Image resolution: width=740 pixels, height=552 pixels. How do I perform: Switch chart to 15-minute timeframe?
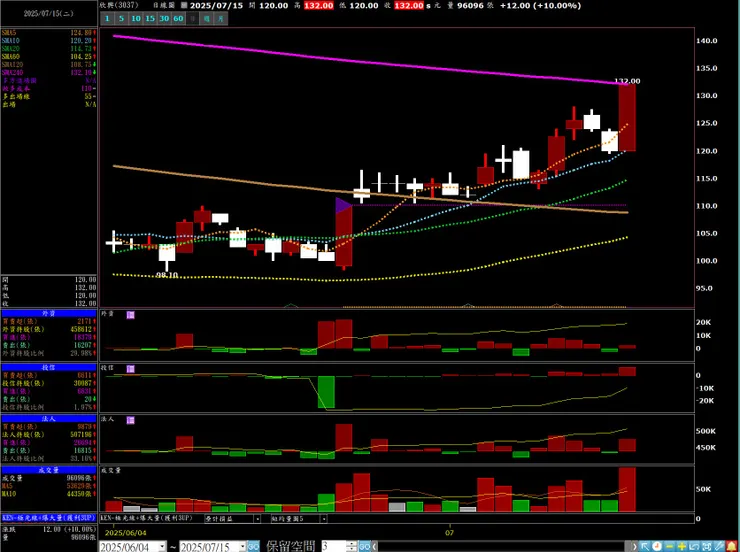coord(150,18)
